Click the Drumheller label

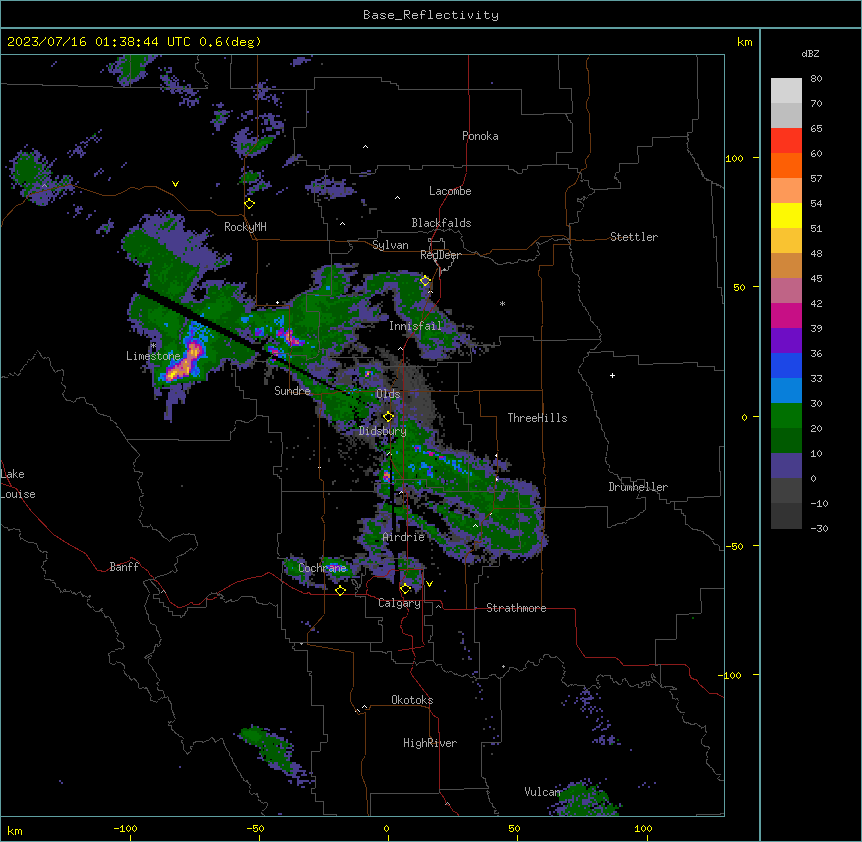638,487
